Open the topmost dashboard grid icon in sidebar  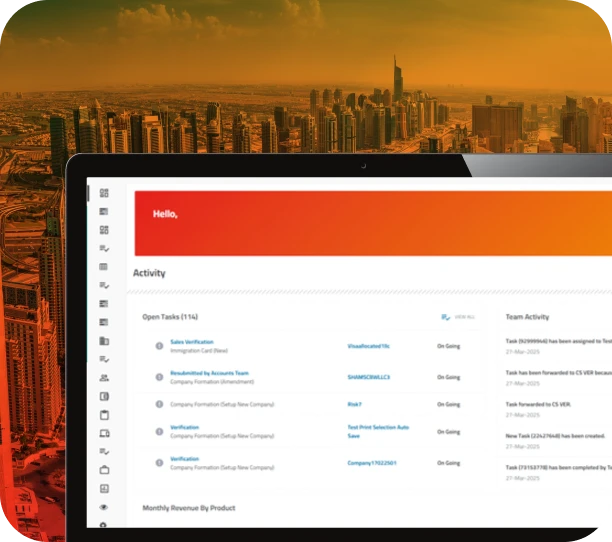[x=104, y=193]
